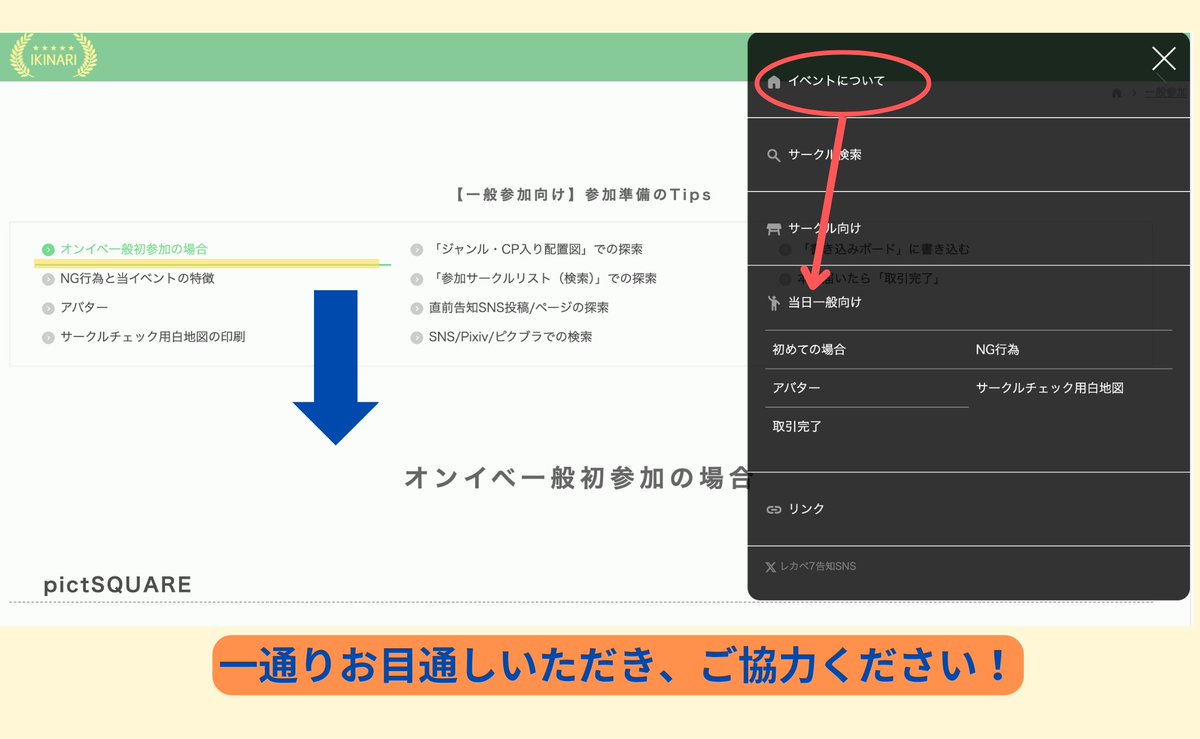Click the booth icon beside サークル向け
This screenshot has width=1200, height=739.
coord(774,229)
